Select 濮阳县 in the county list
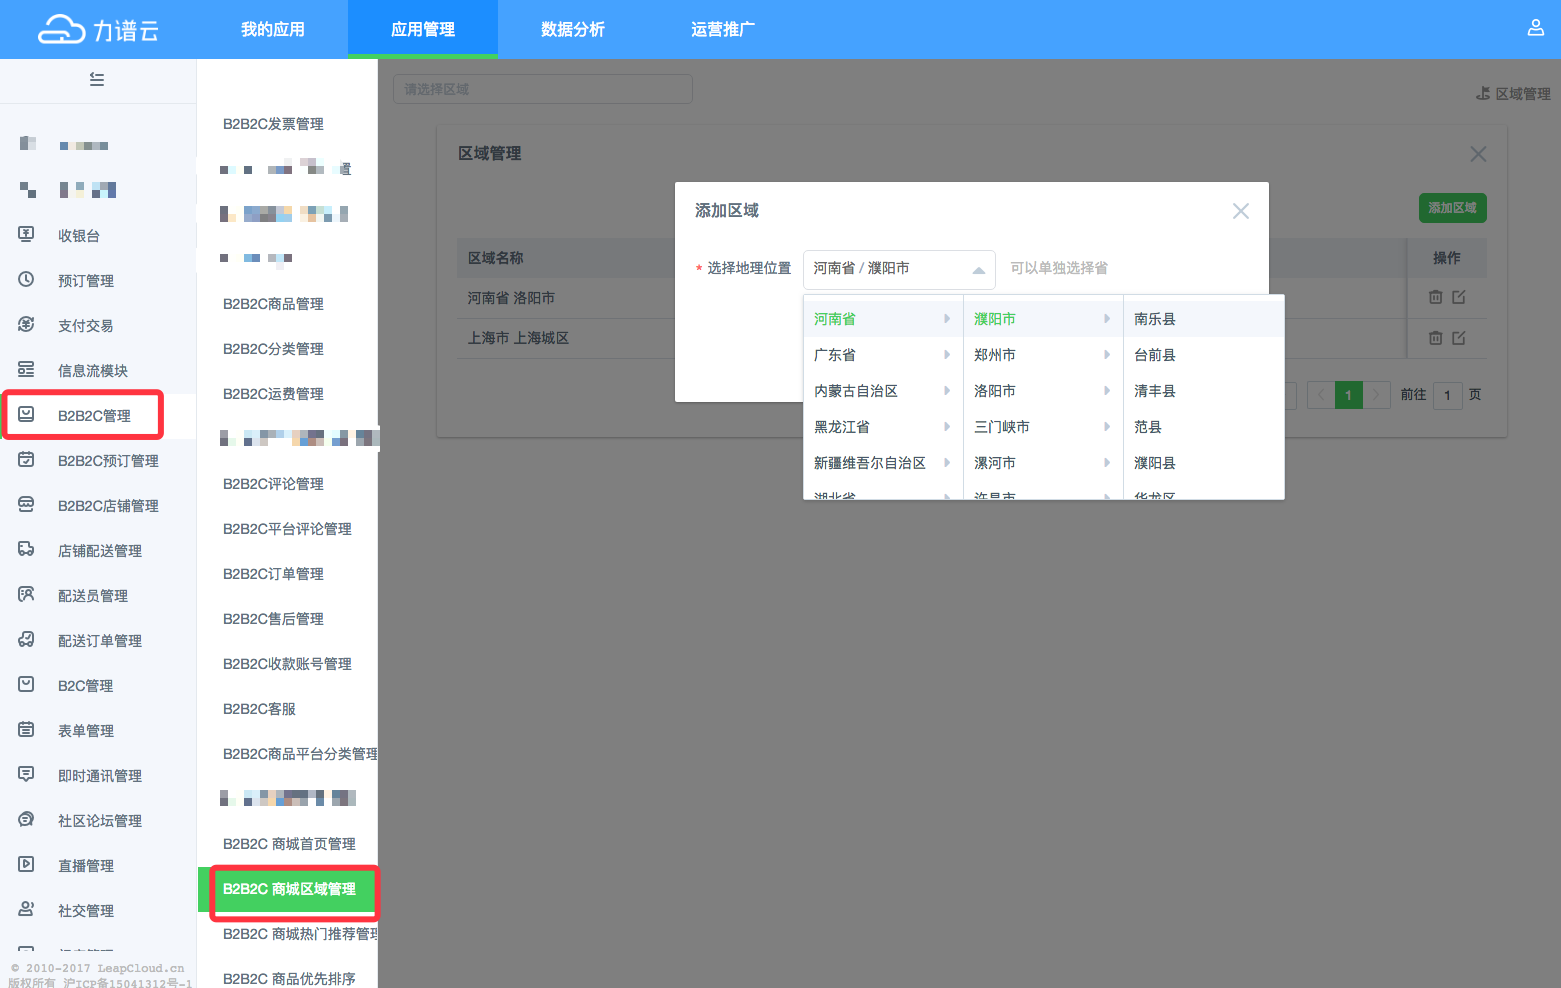 coord(1204,463)
